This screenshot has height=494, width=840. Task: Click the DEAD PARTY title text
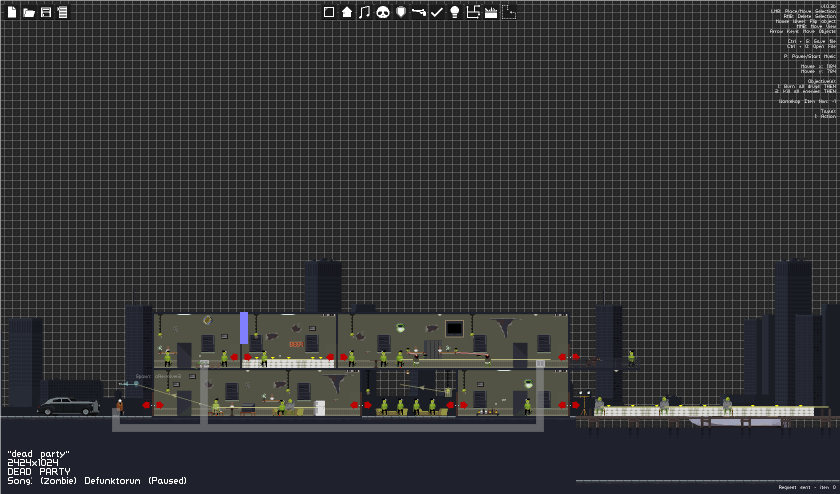click(x=39, y=471)
